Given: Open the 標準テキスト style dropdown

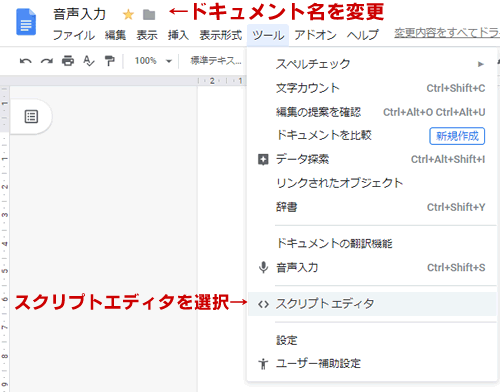Looking at the screenshot, I should tap(216, 61).
